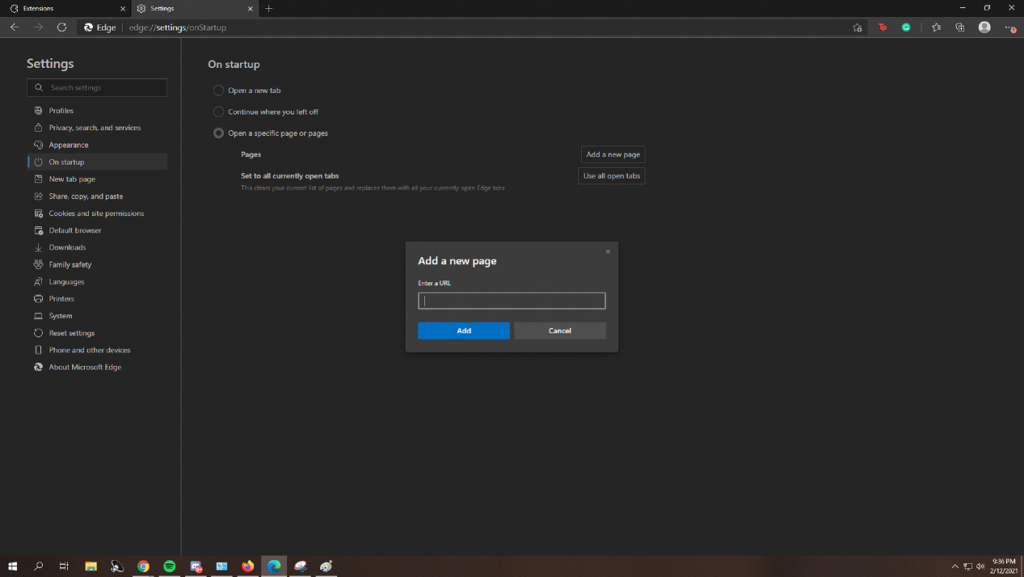
Task: Cancel the Add a new page dialog
Action: pos(560,330)
